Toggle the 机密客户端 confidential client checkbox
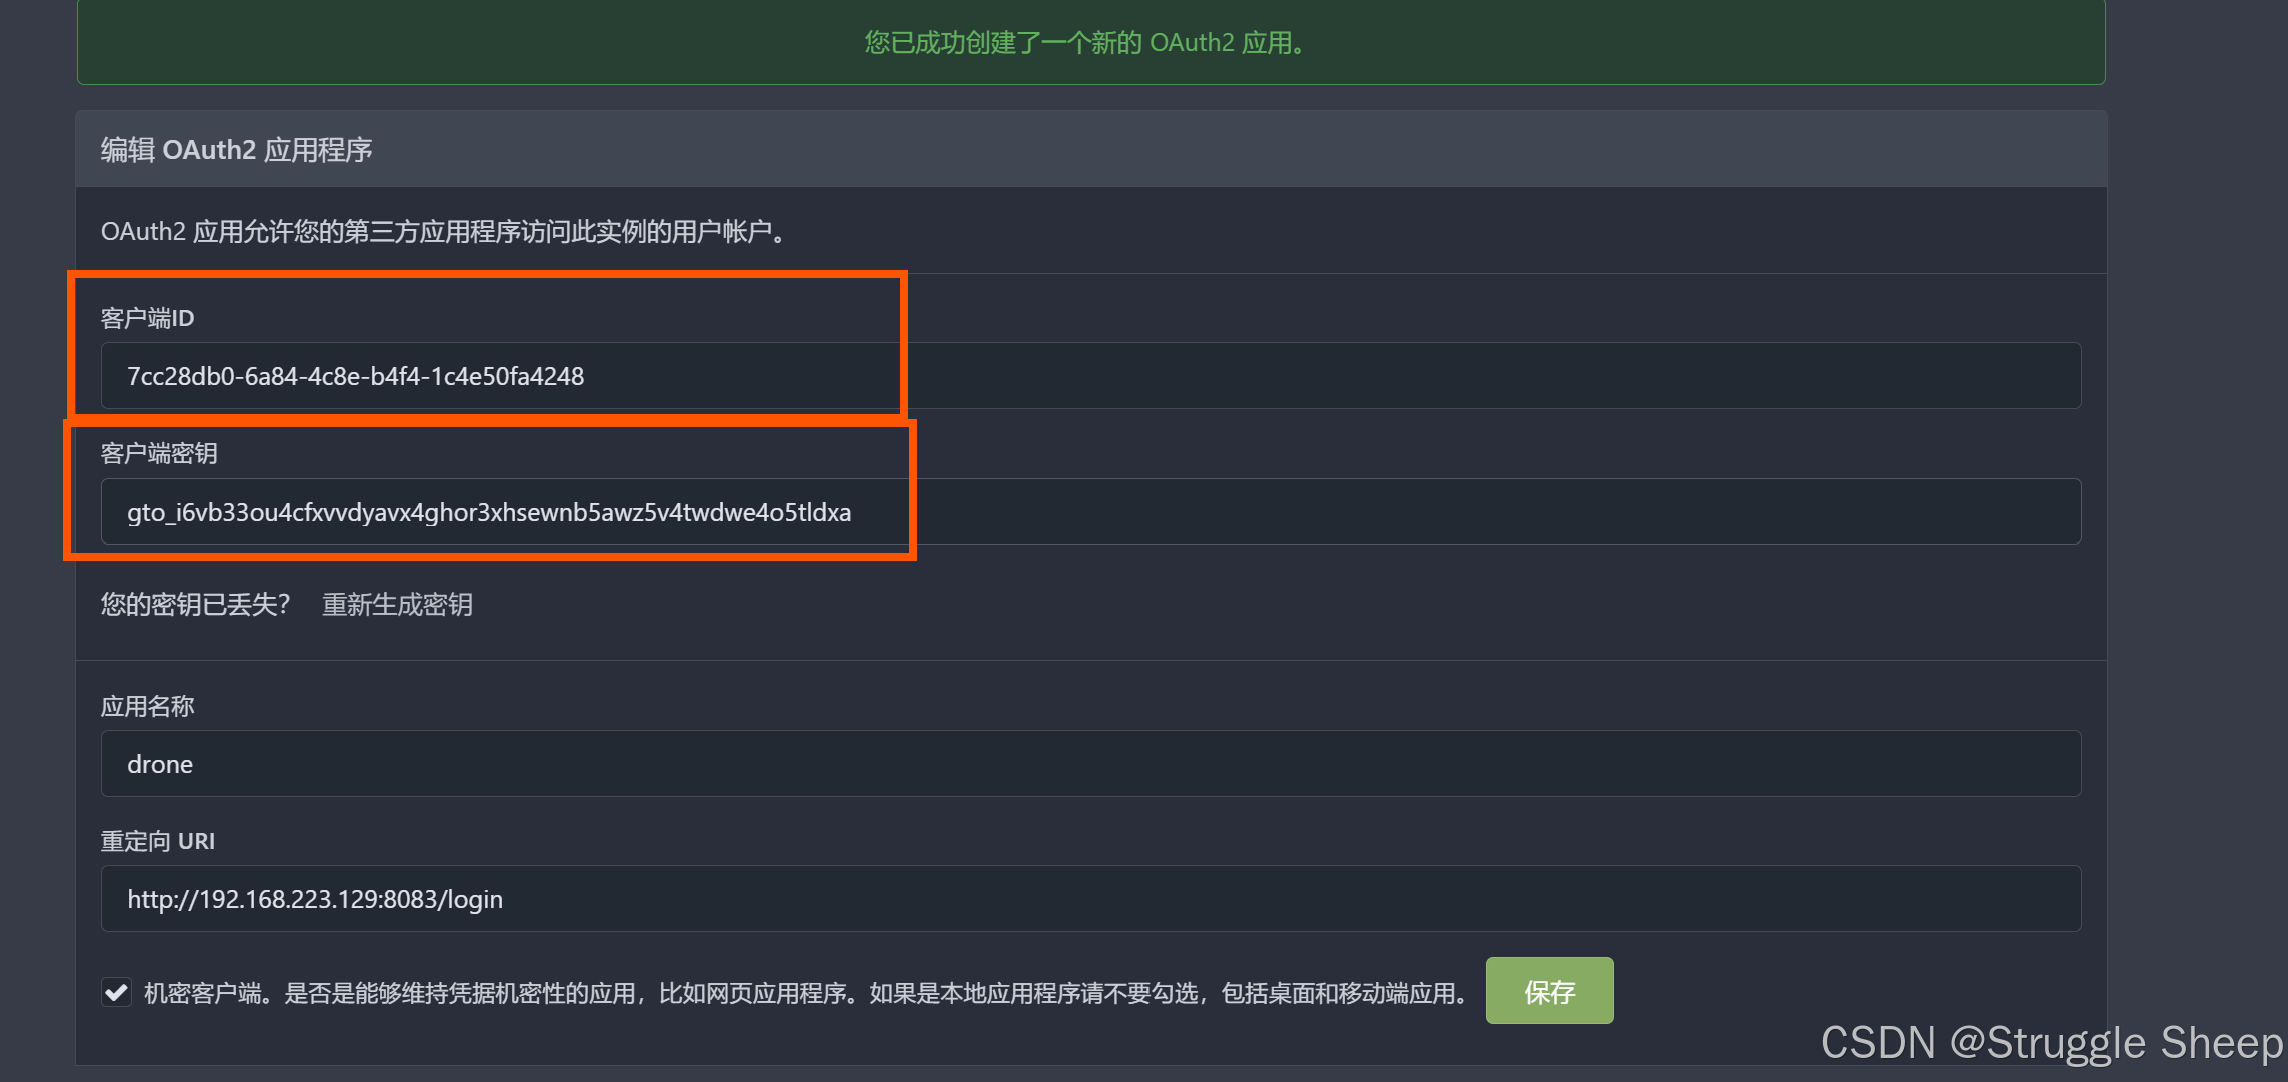 pos(117,992)
